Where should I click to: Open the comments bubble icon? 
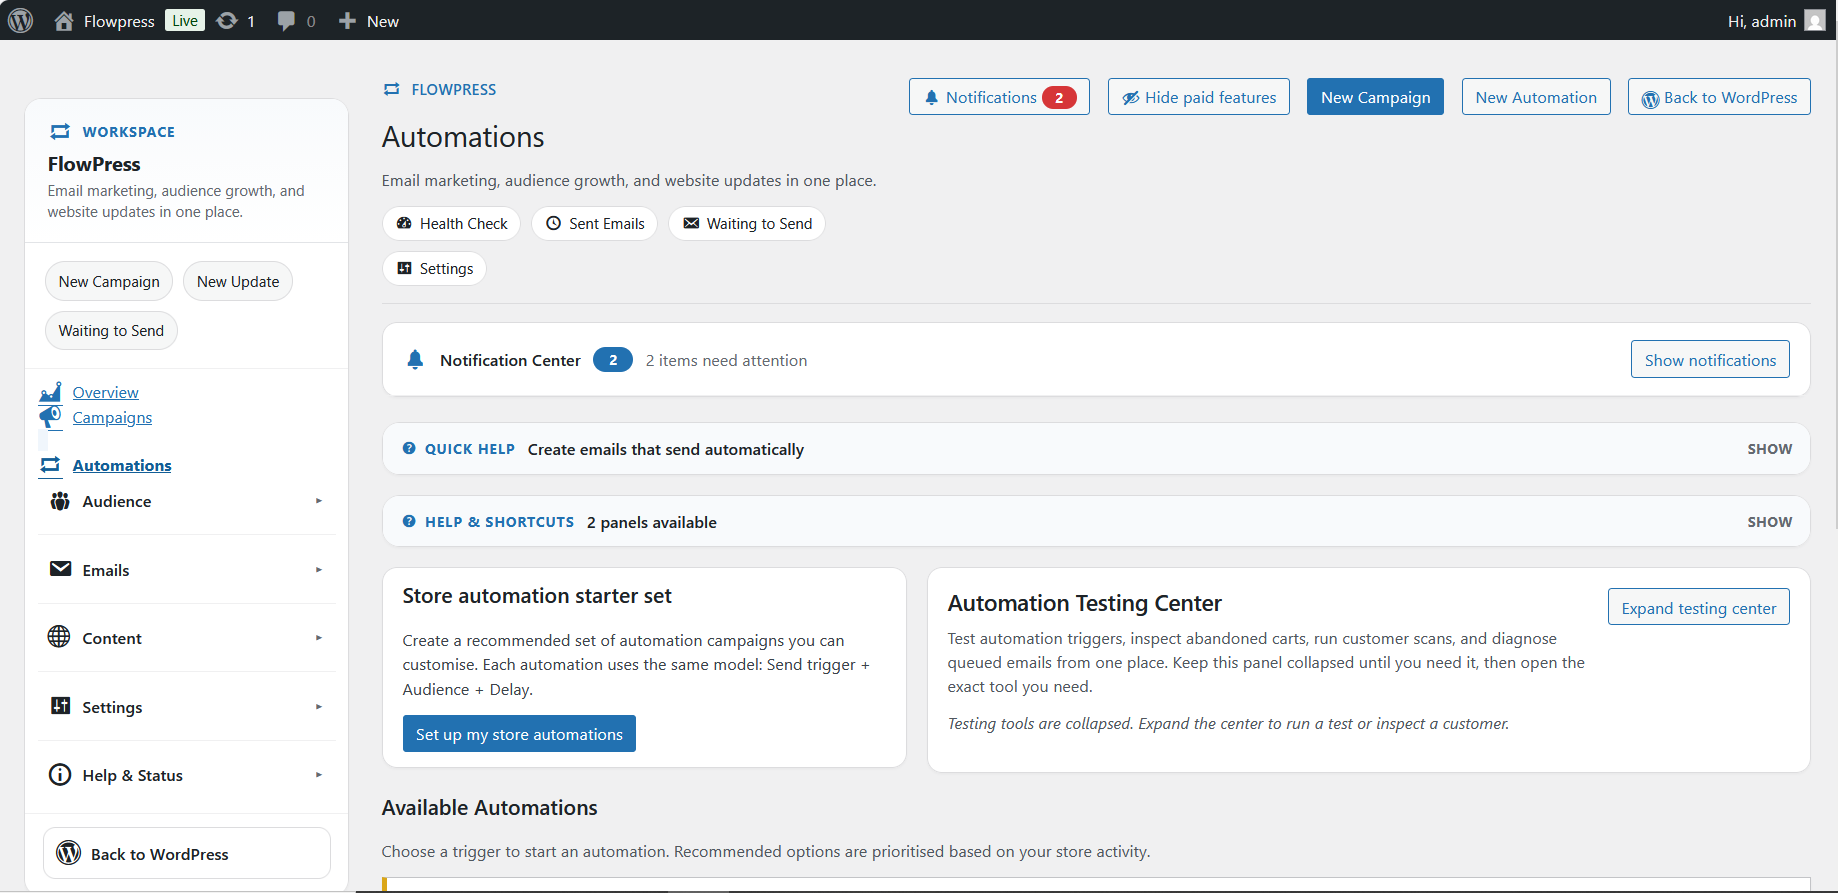tap(286, 21)
